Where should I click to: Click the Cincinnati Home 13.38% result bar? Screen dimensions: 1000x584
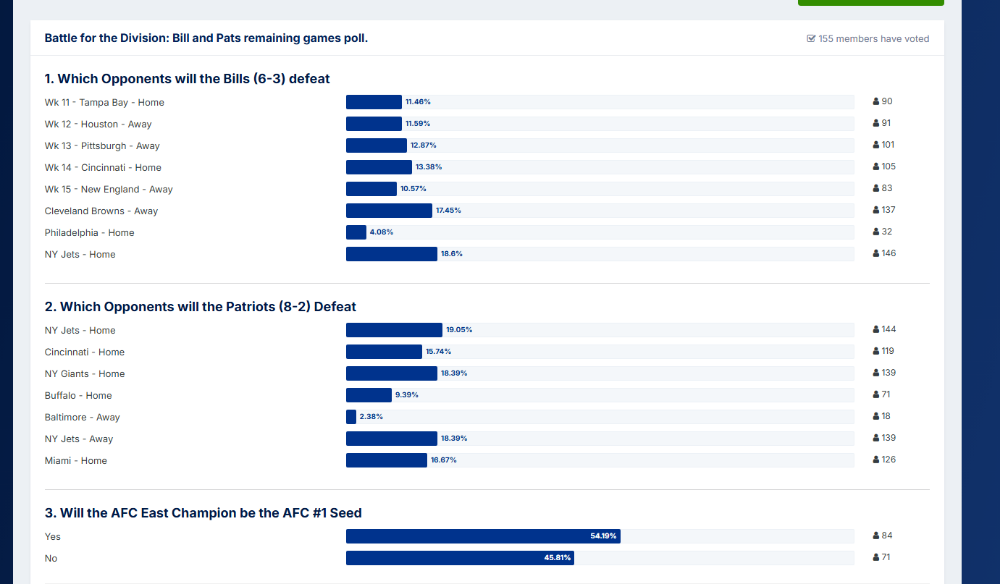click(379, 167)
